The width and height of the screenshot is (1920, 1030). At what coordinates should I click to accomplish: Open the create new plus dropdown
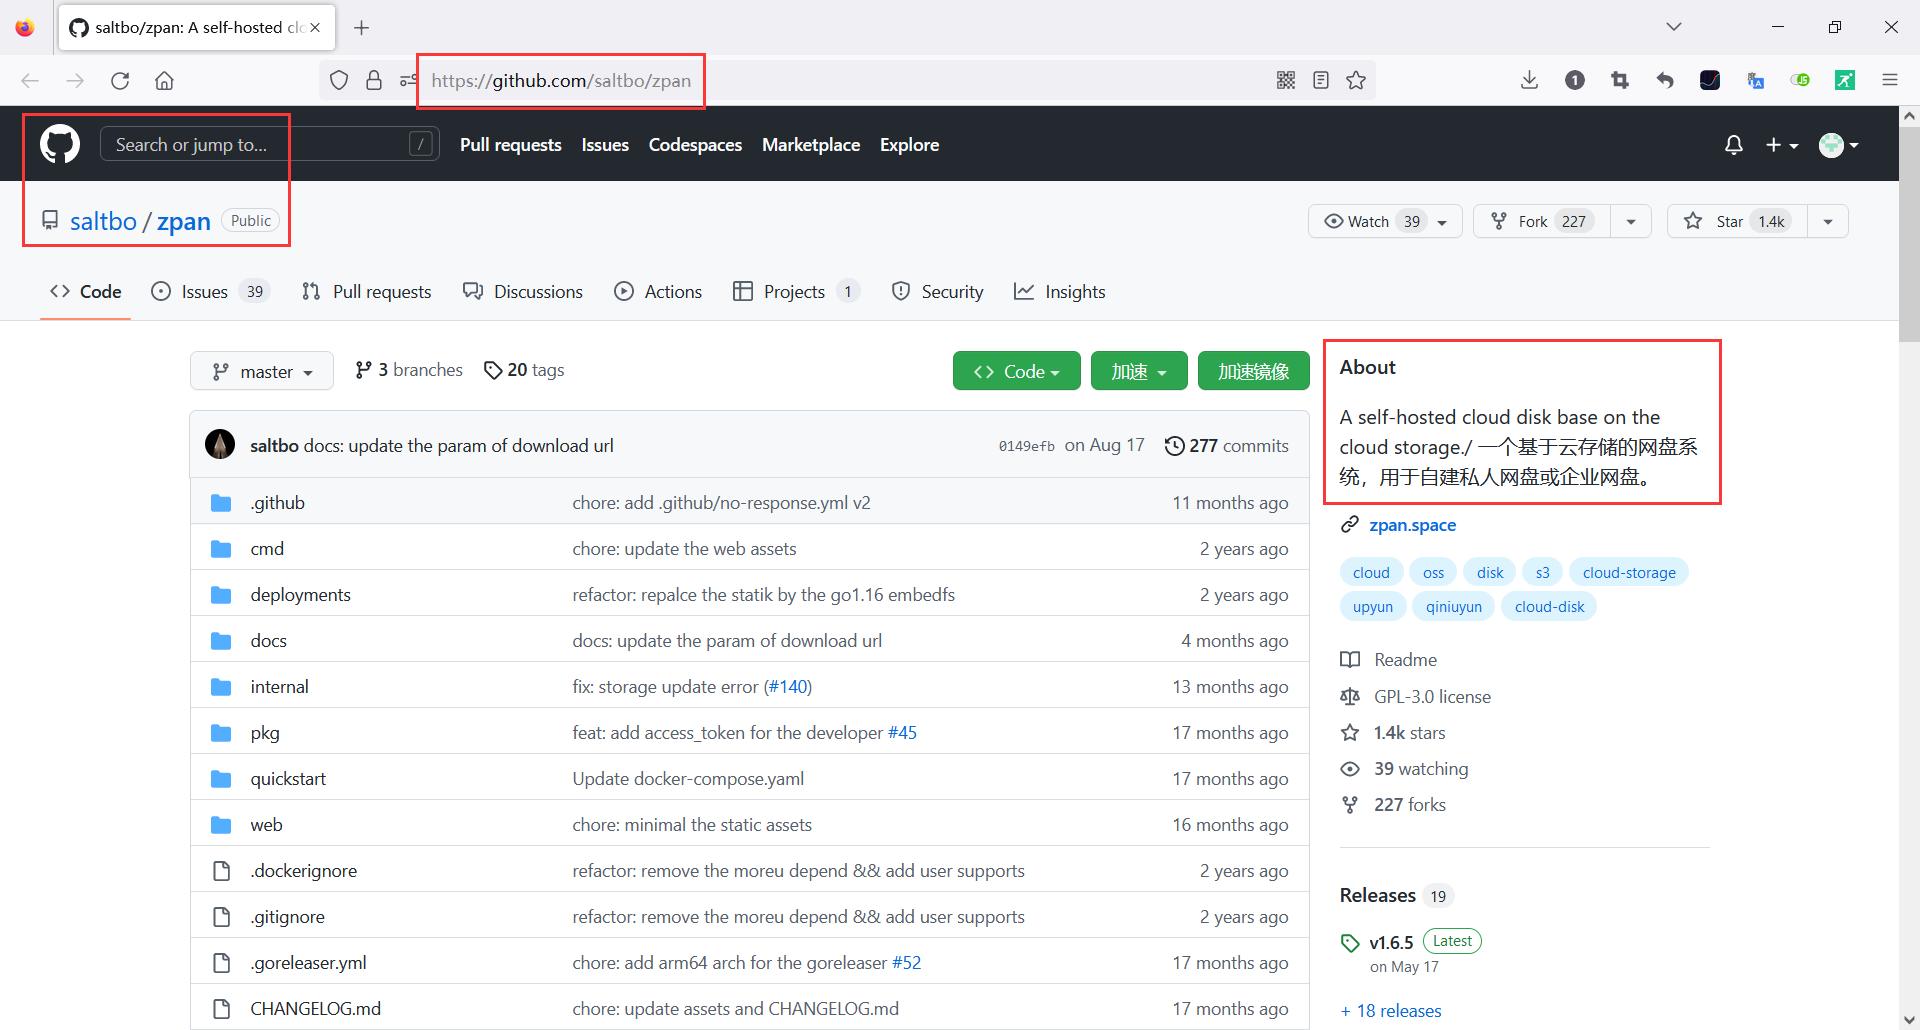click(x=1782, y=145)
